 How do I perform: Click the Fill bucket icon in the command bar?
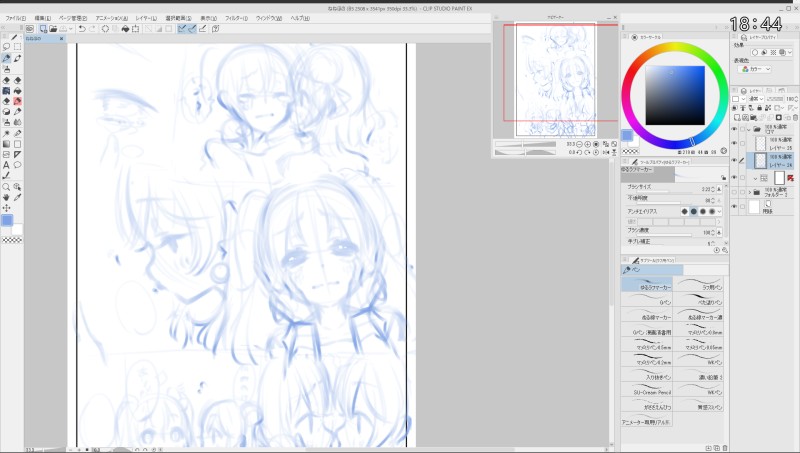coord(125,29)
